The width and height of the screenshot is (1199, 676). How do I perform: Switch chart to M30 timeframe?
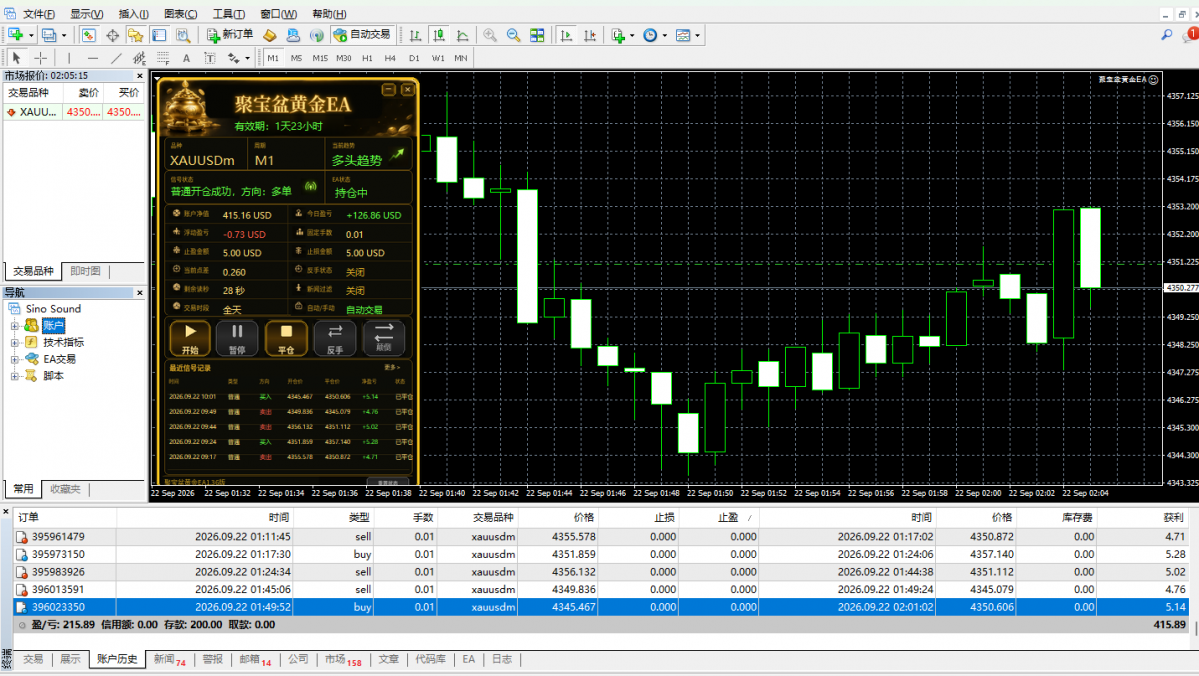pyautogui.click(x=343, y=58)
